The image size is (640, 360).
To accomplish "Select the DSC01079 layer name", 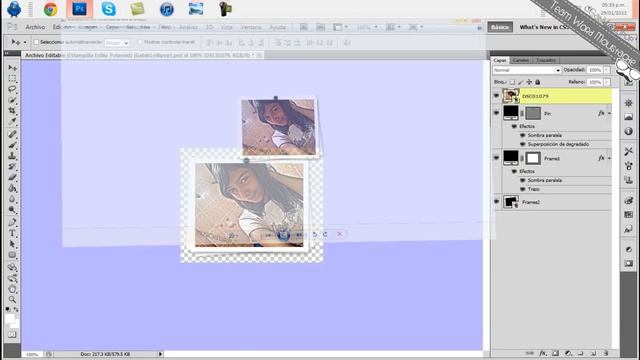I will point(536,96).
